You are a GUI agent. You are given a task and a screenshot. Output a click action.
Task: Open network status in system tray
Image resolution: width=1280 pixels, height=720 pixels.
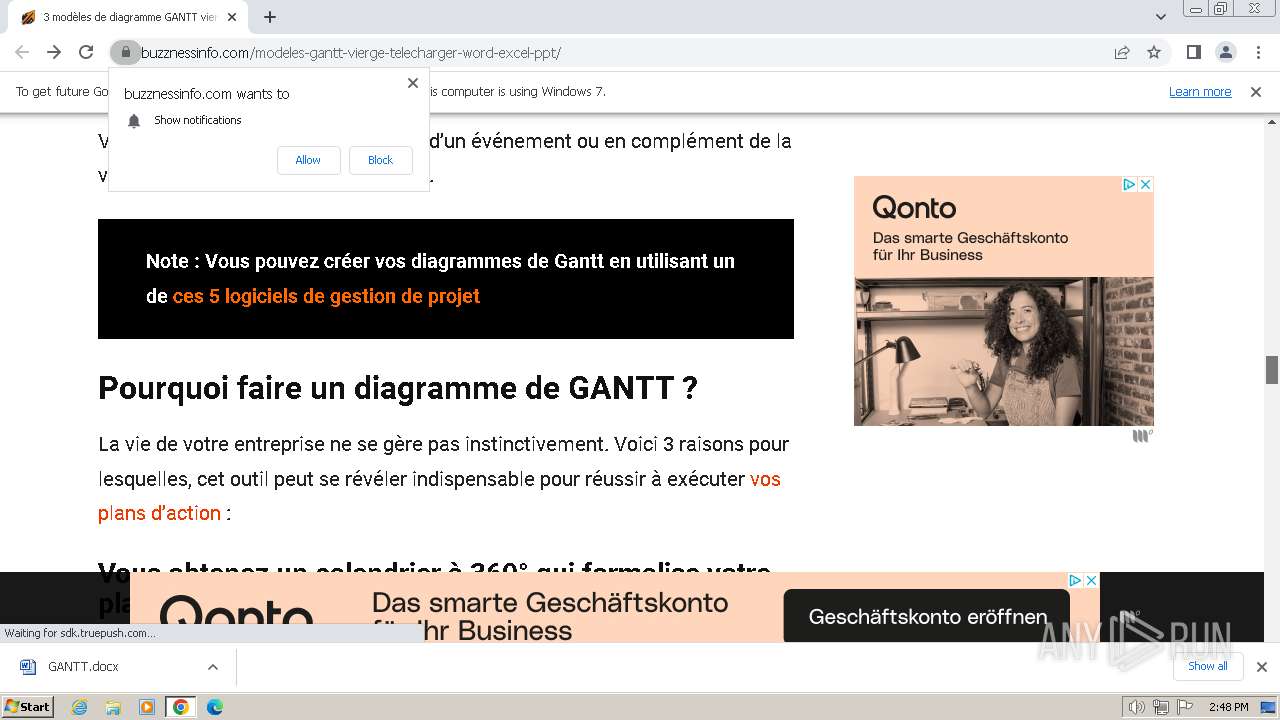(x=1160, y=707)
